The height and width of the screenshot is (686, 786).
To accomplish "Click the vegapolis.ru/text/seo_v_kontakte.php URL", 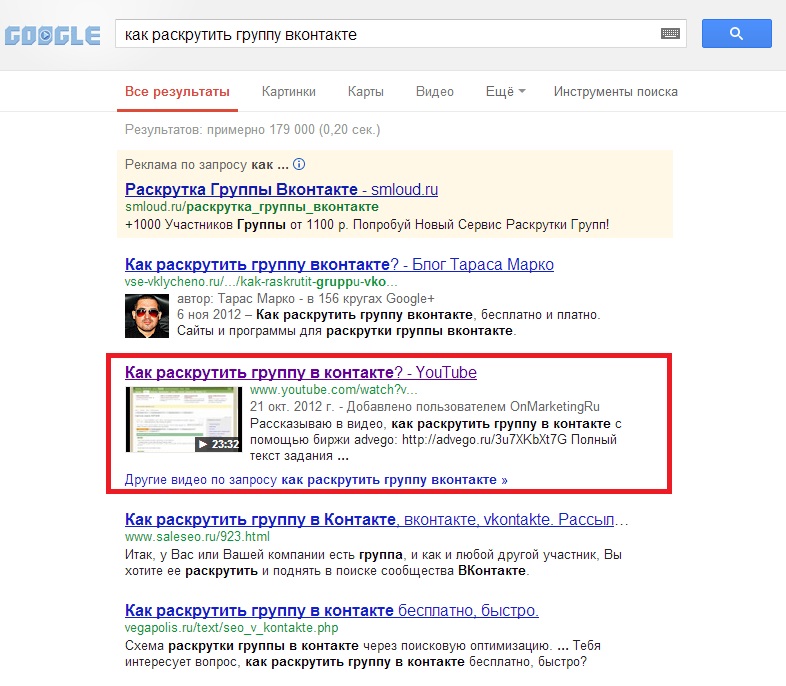I will coord(232,627).
